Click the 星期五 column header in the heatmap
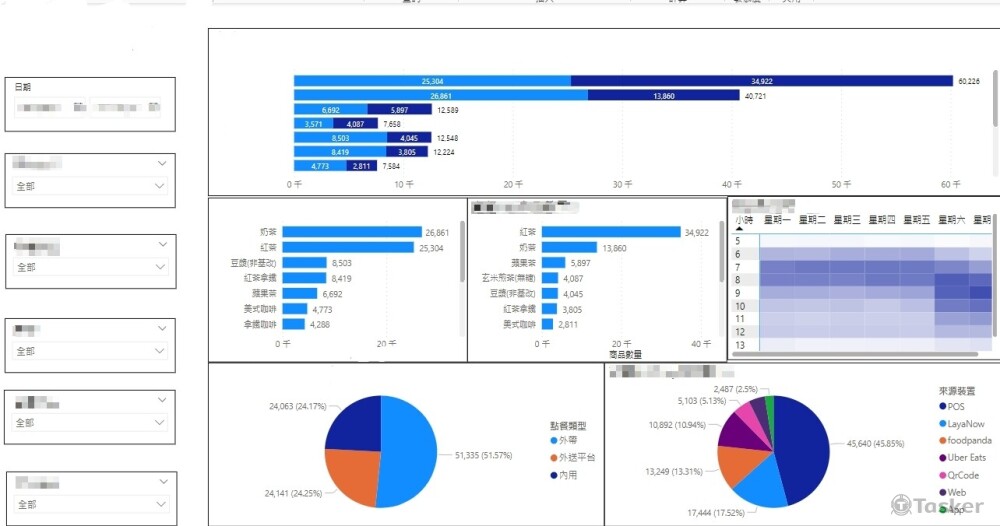Screen dimensions: 1000x526 tap(916, 219)
